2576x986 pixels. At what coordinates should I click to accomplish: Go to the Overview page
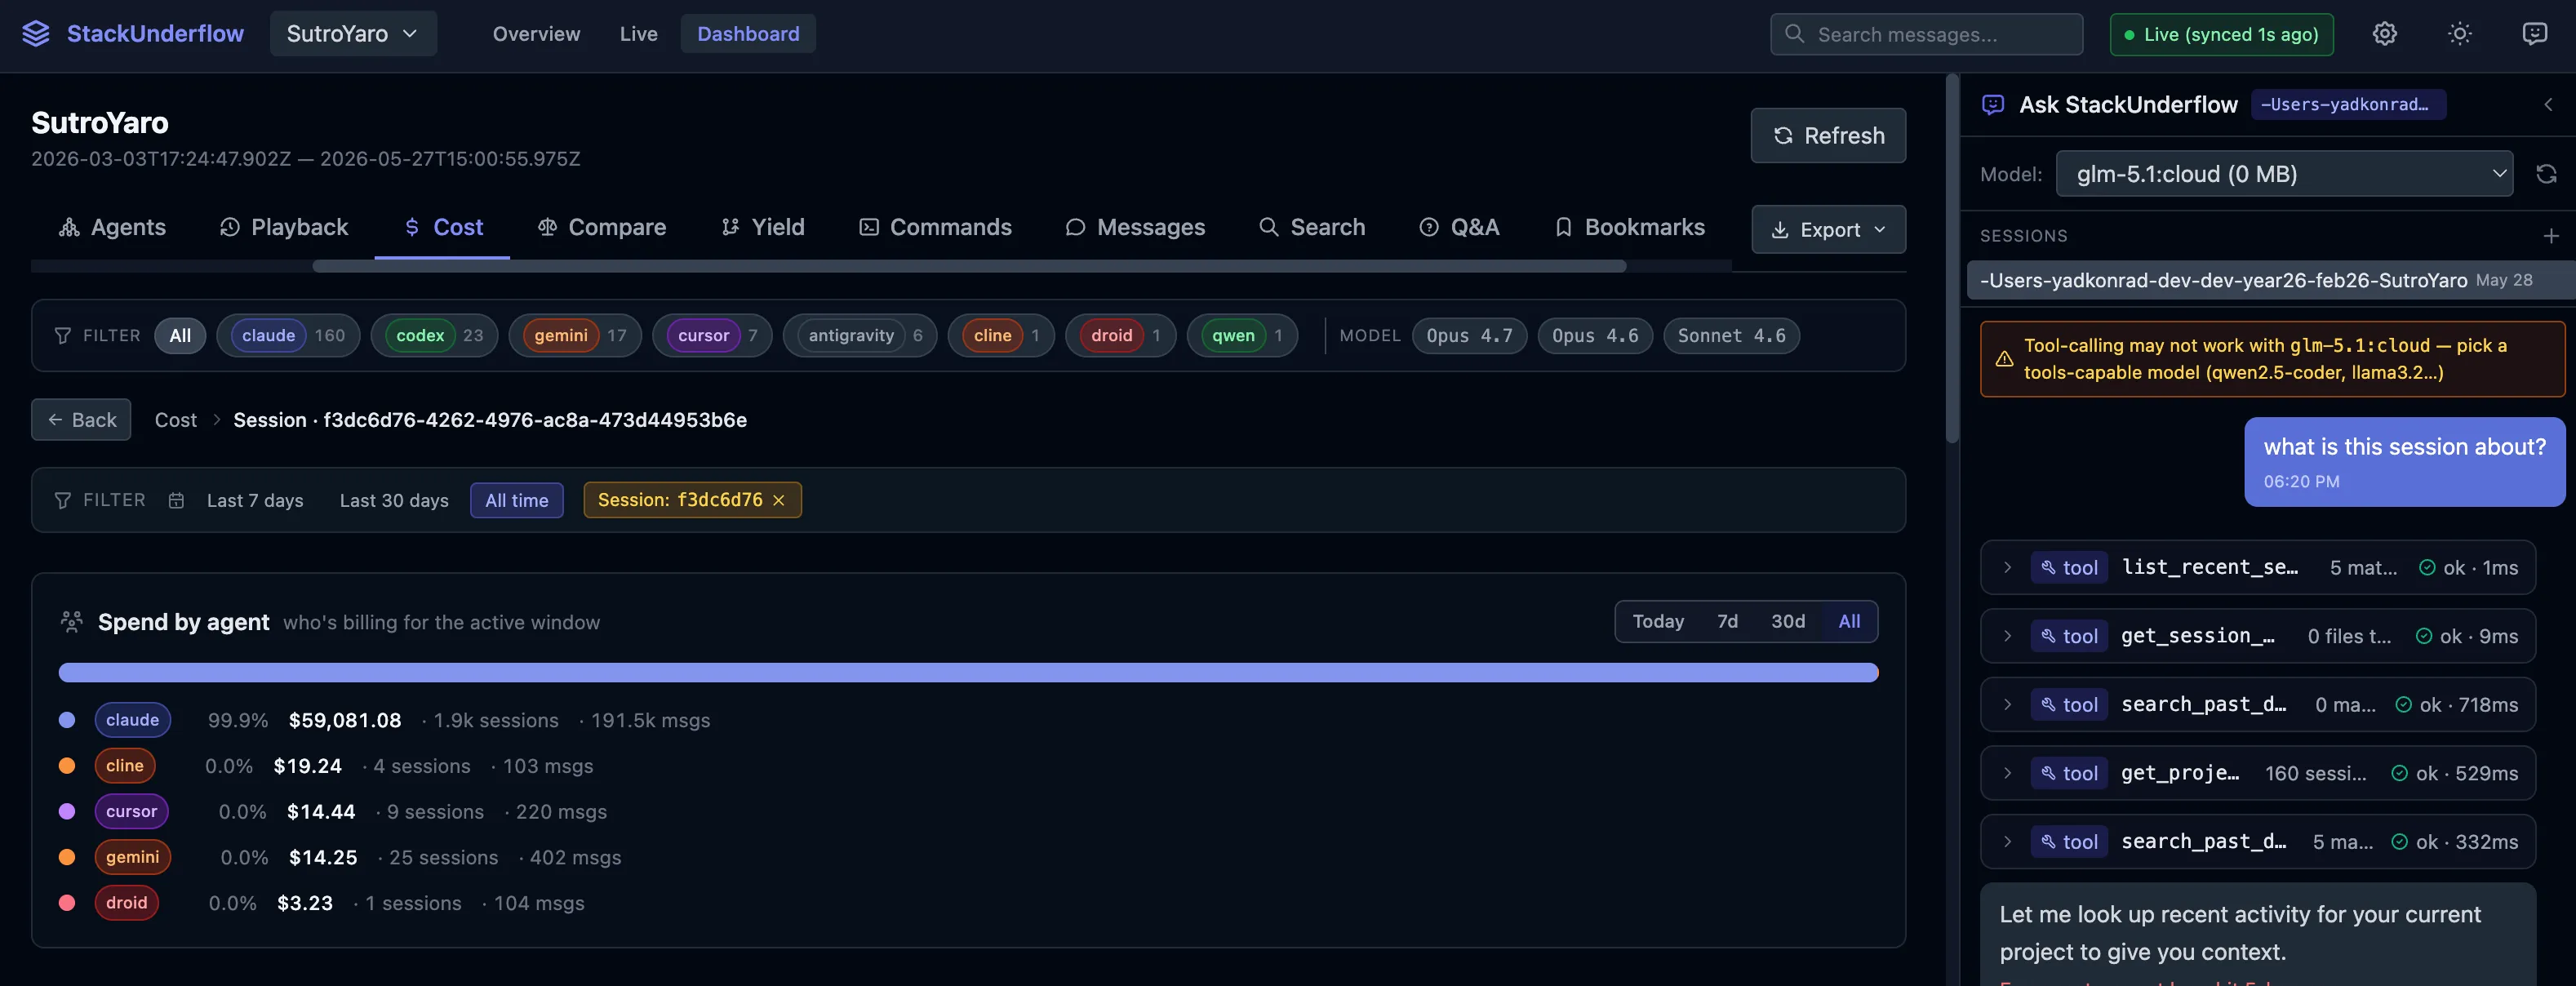tap(536, 34)
